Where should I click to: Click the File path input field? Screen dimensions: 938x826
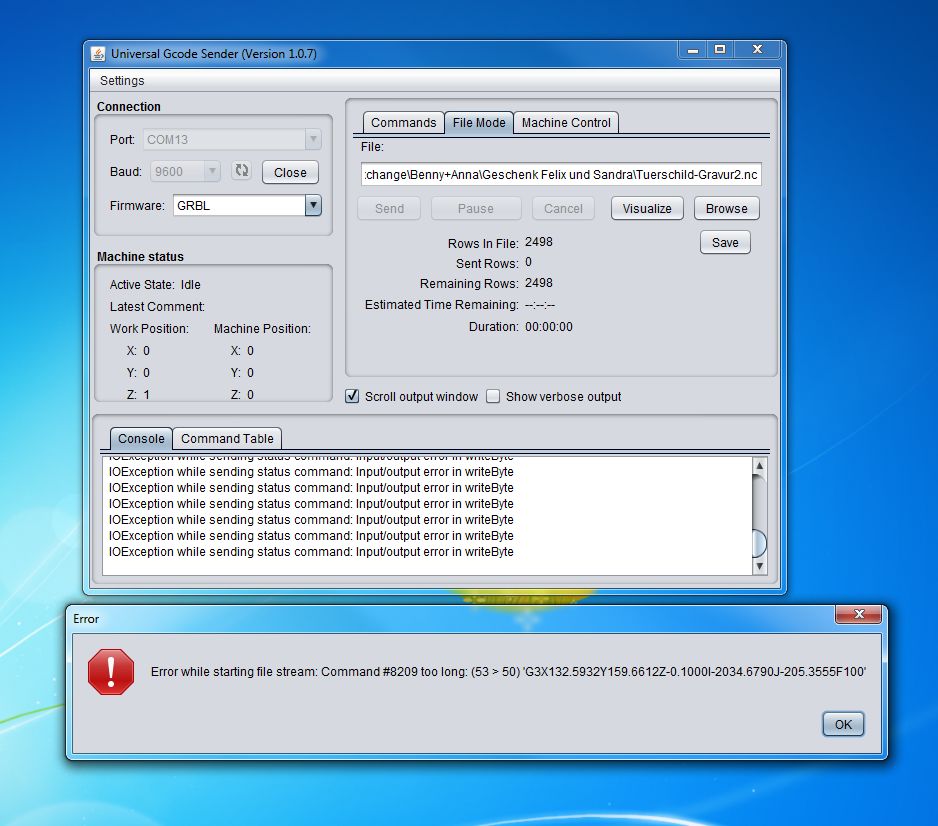561,175
